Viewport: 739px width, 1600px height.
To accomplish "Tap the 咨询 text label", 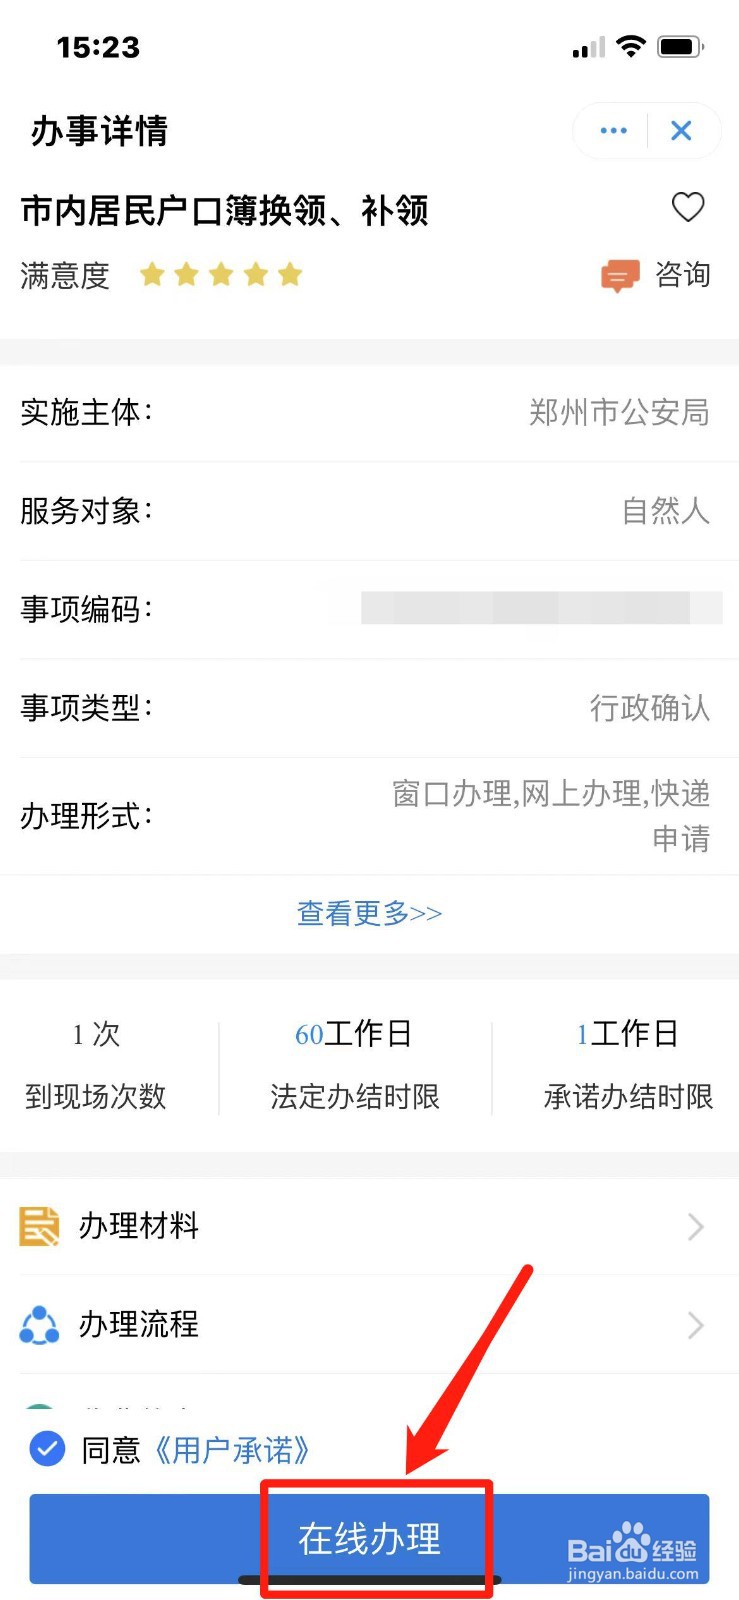I will click(683, 275).
